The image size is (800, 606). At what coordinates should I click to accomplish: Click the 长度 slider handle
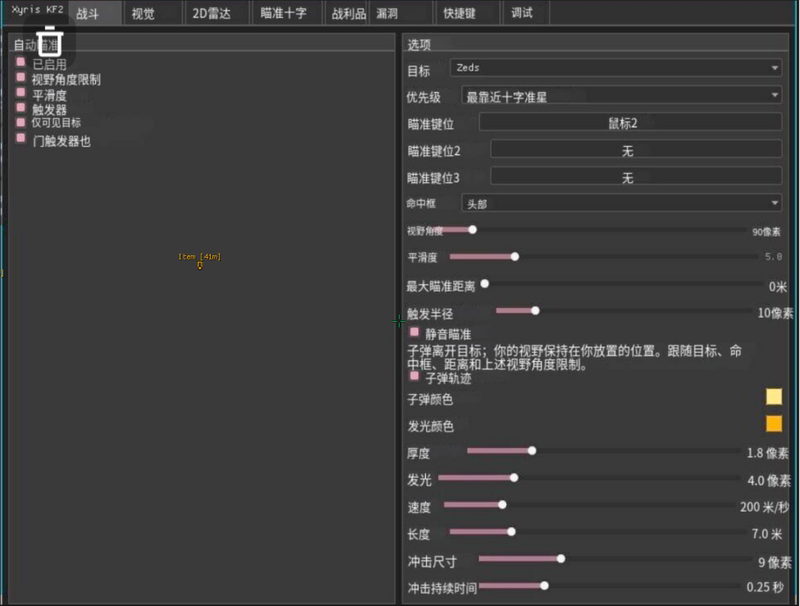(511, 532)
